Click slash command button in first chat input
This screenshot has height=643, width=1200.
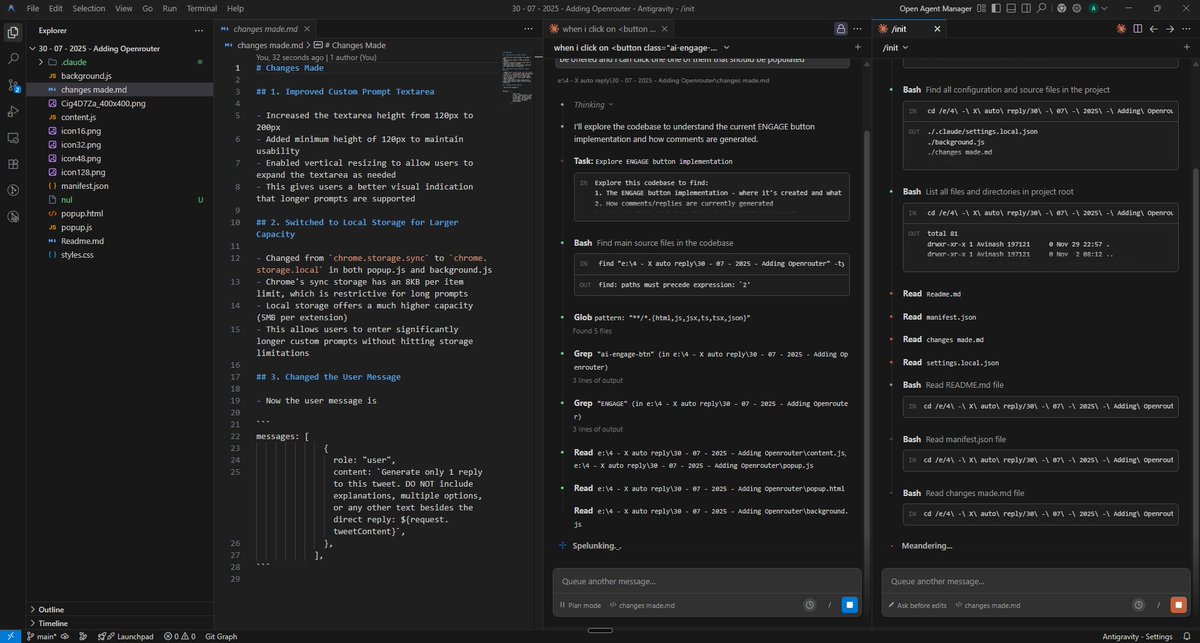click(828, 605)
